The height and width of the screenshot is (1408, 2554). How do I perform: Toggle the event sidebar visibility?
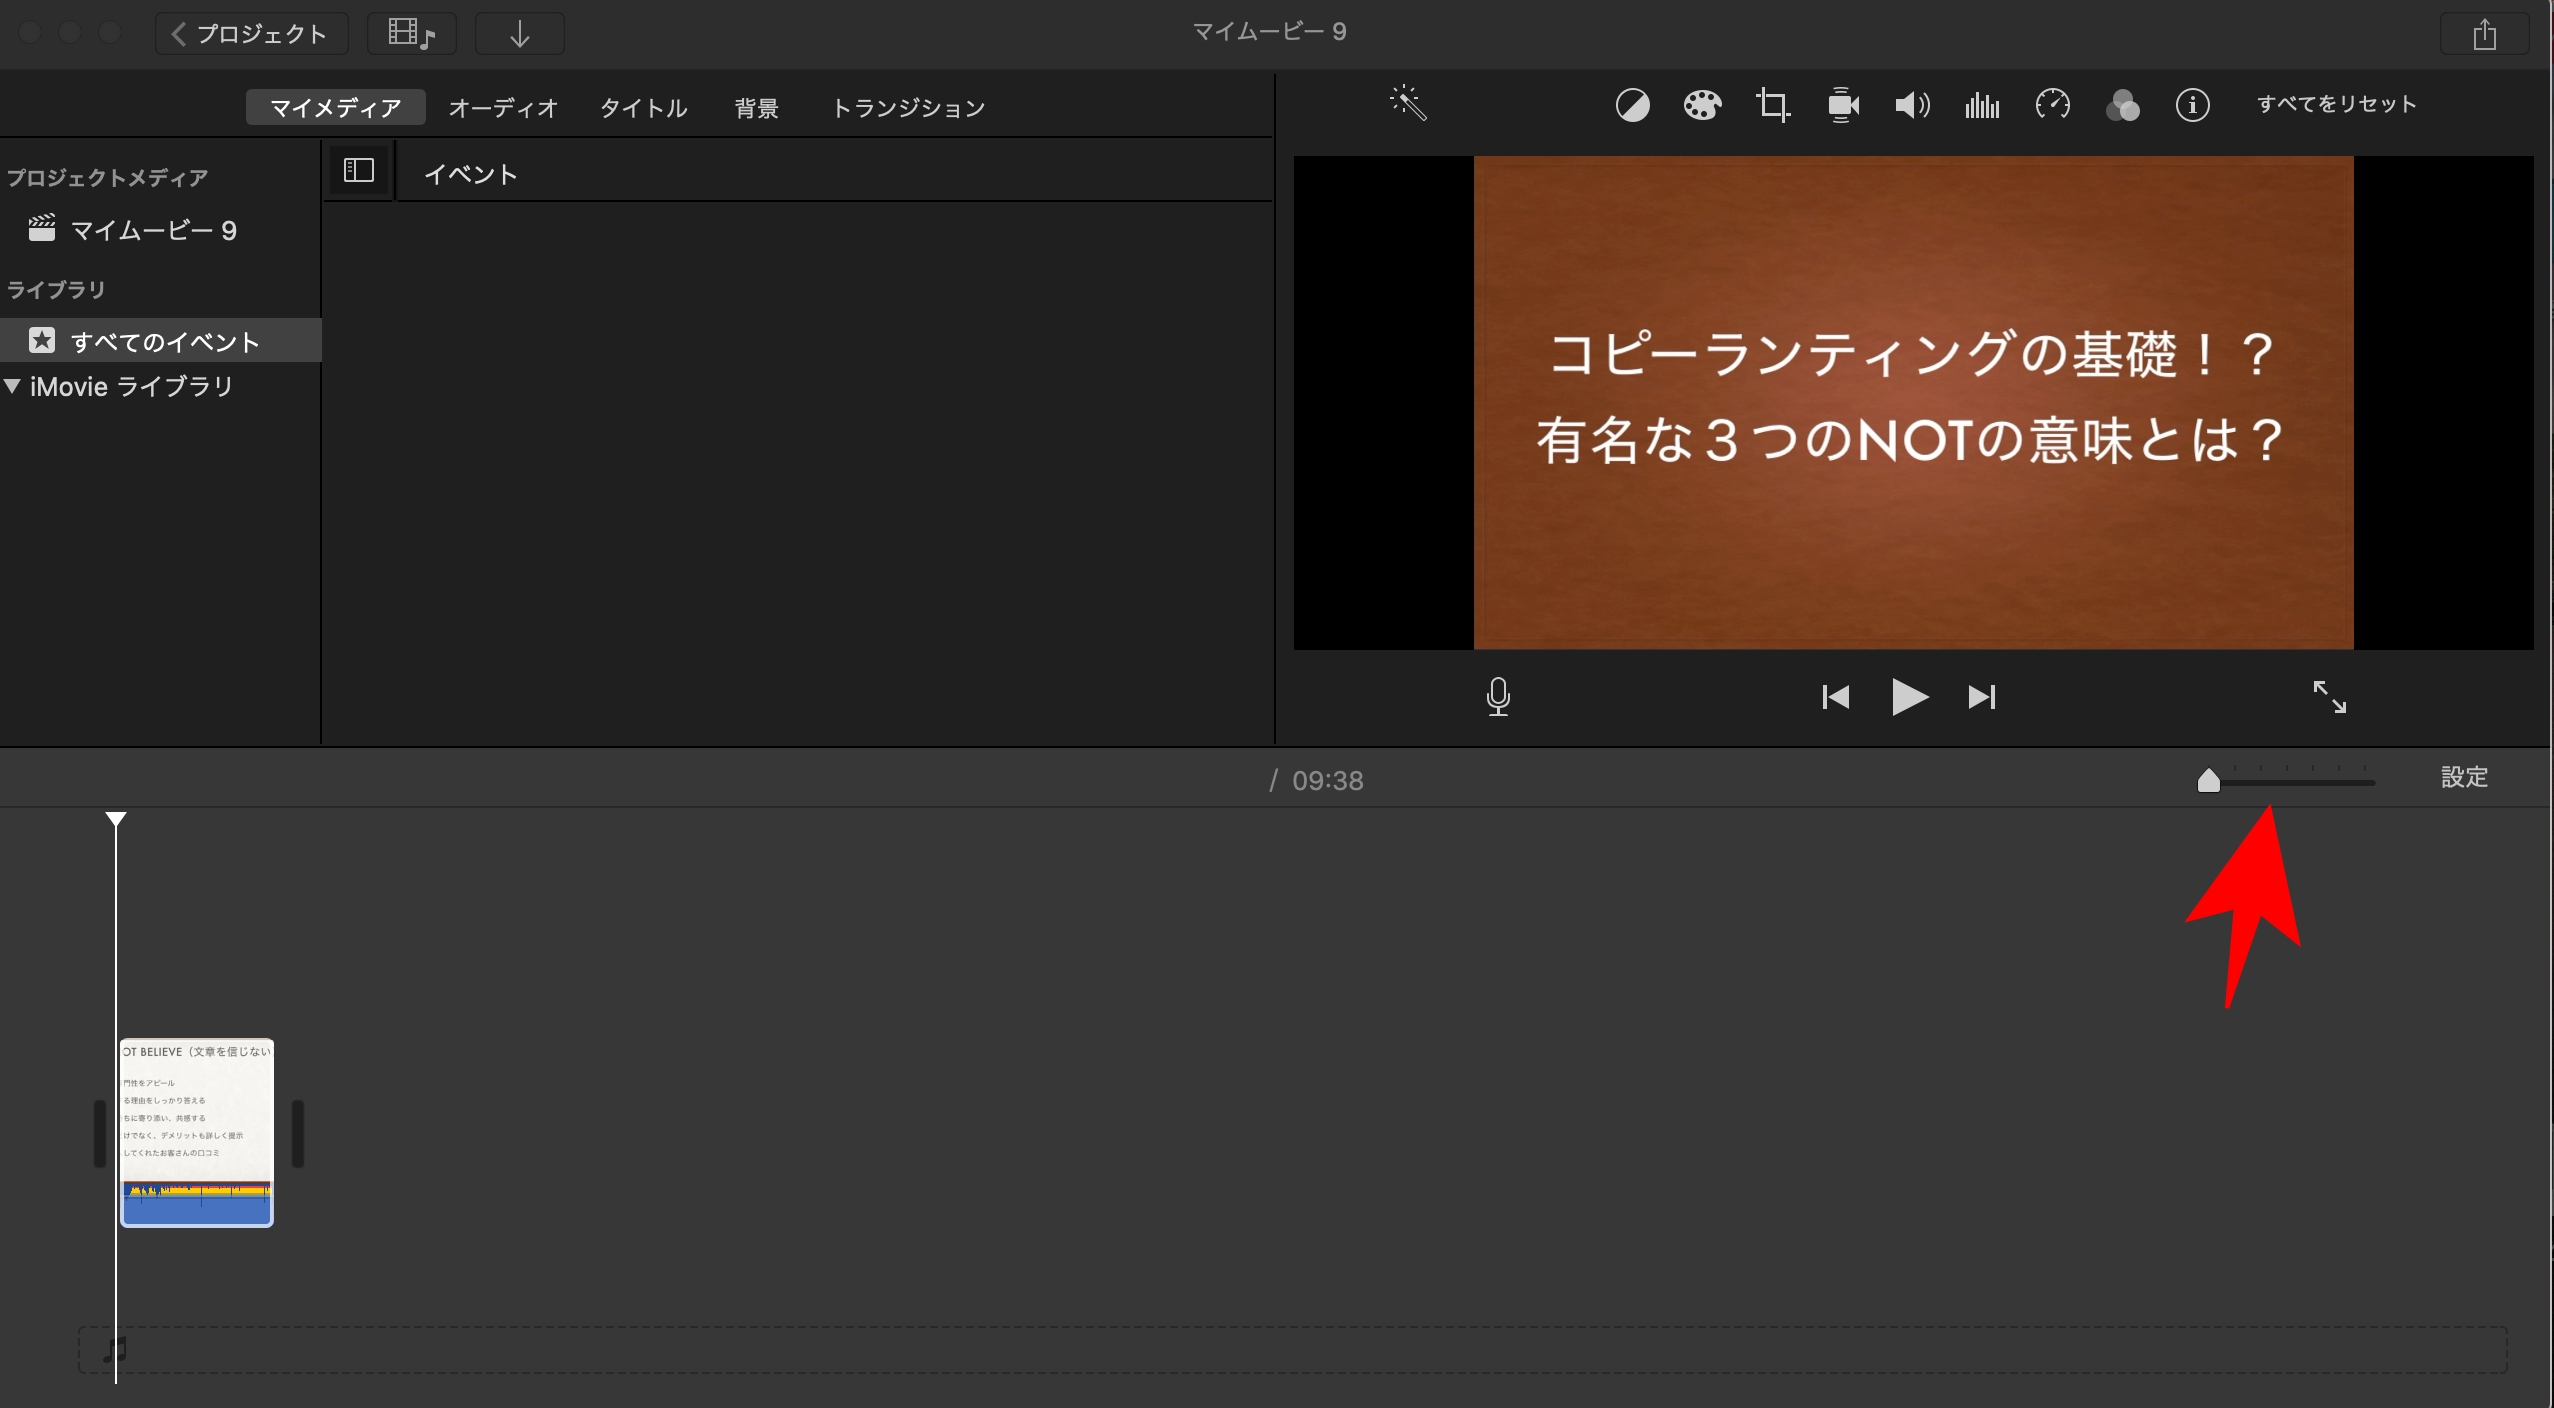(x=358, y=169)
